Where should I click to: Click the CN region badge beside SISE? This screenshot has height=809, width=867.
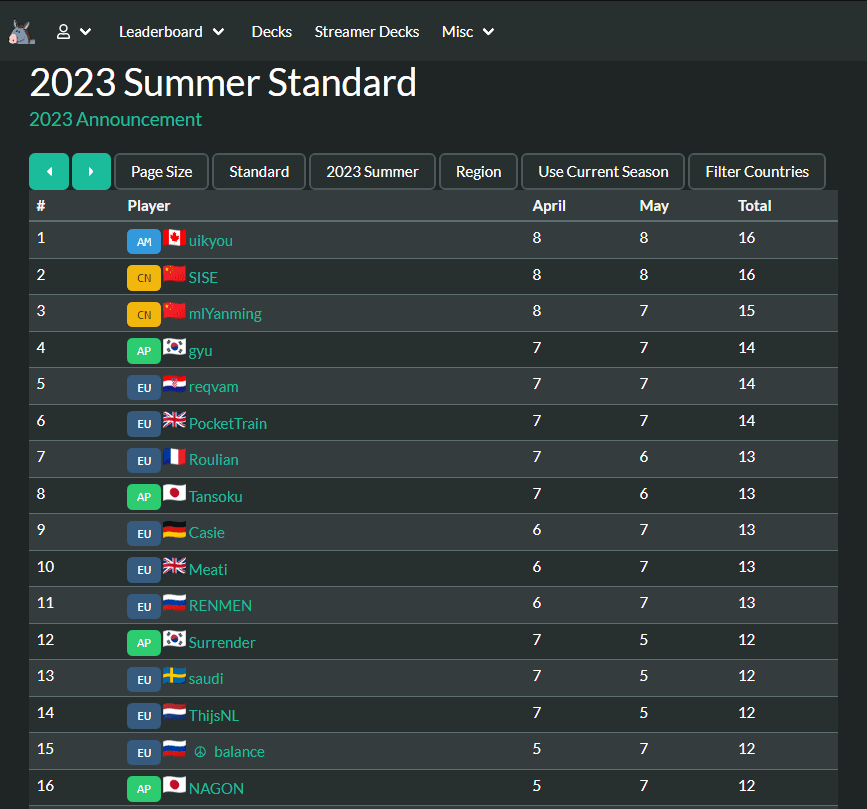pos(143,277)
